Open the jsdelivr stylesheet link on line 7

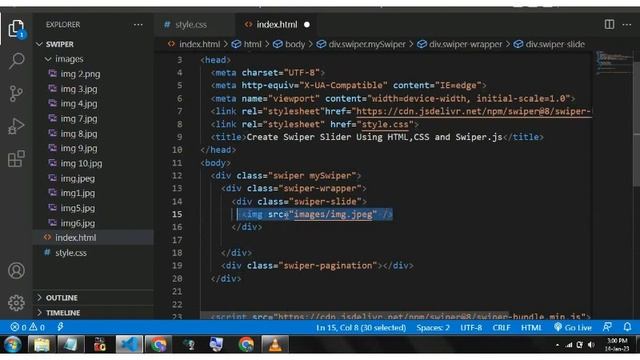[473, 111]
